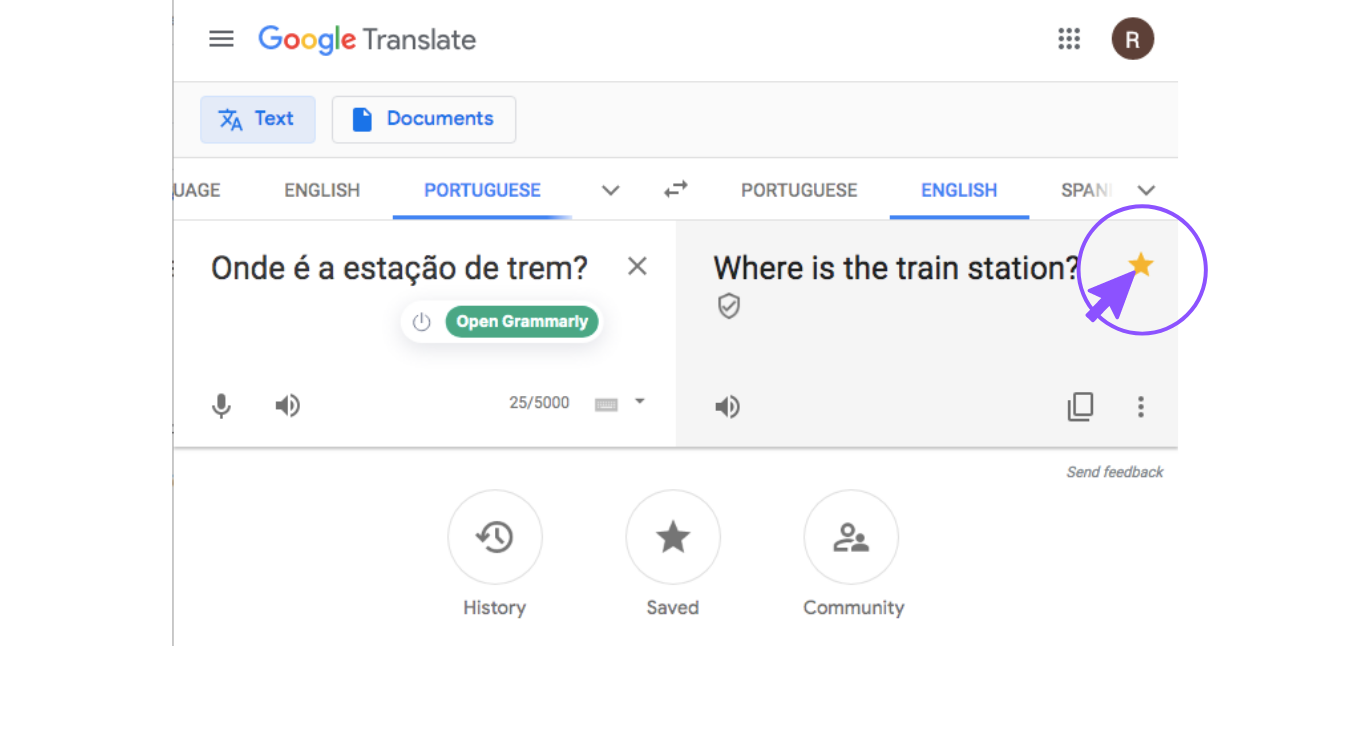This screenshot has width=1350, height=743.
Task: Switch to Documents translation mode
Action: pyautogui.click(x=424, y=119)
